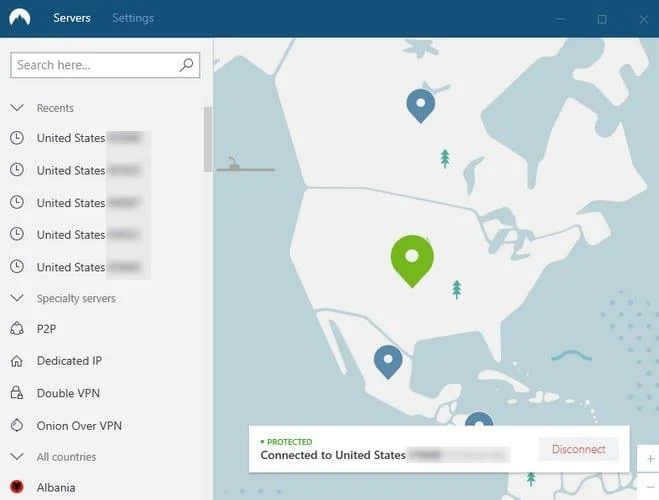This screenshot has height=500, width=659.
Task: Click the partially hidden Central America map pin
Action: (x=479, y=419)
